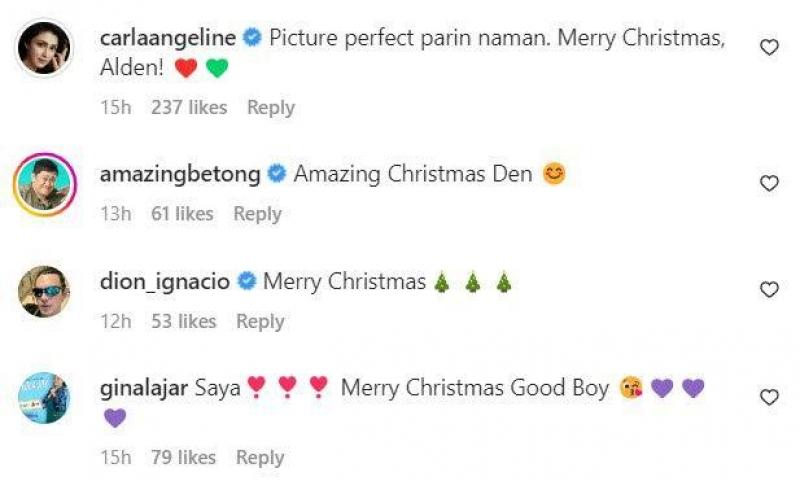Image resolution: width=800 pixels, height=481 pixels.
Task: Reply to amazingbetong's comment
Action: (x=258, y=213)
